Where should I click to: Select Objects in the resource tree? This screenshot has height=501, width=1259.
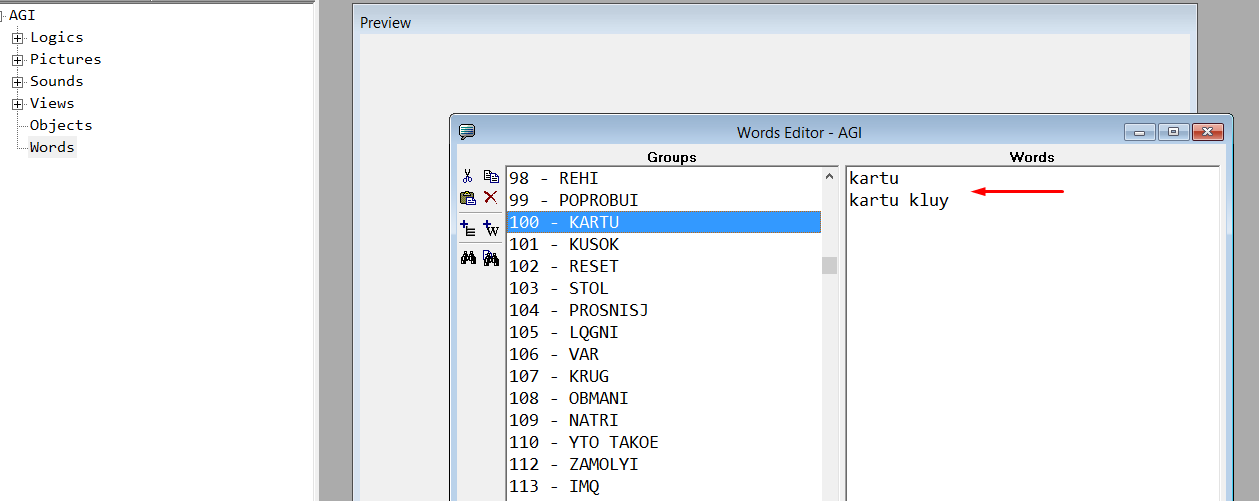61,125
